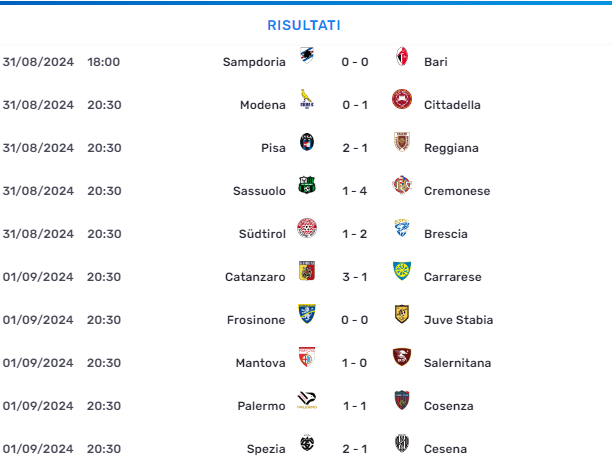Click the Juve Stabia team name

[458, 320]
